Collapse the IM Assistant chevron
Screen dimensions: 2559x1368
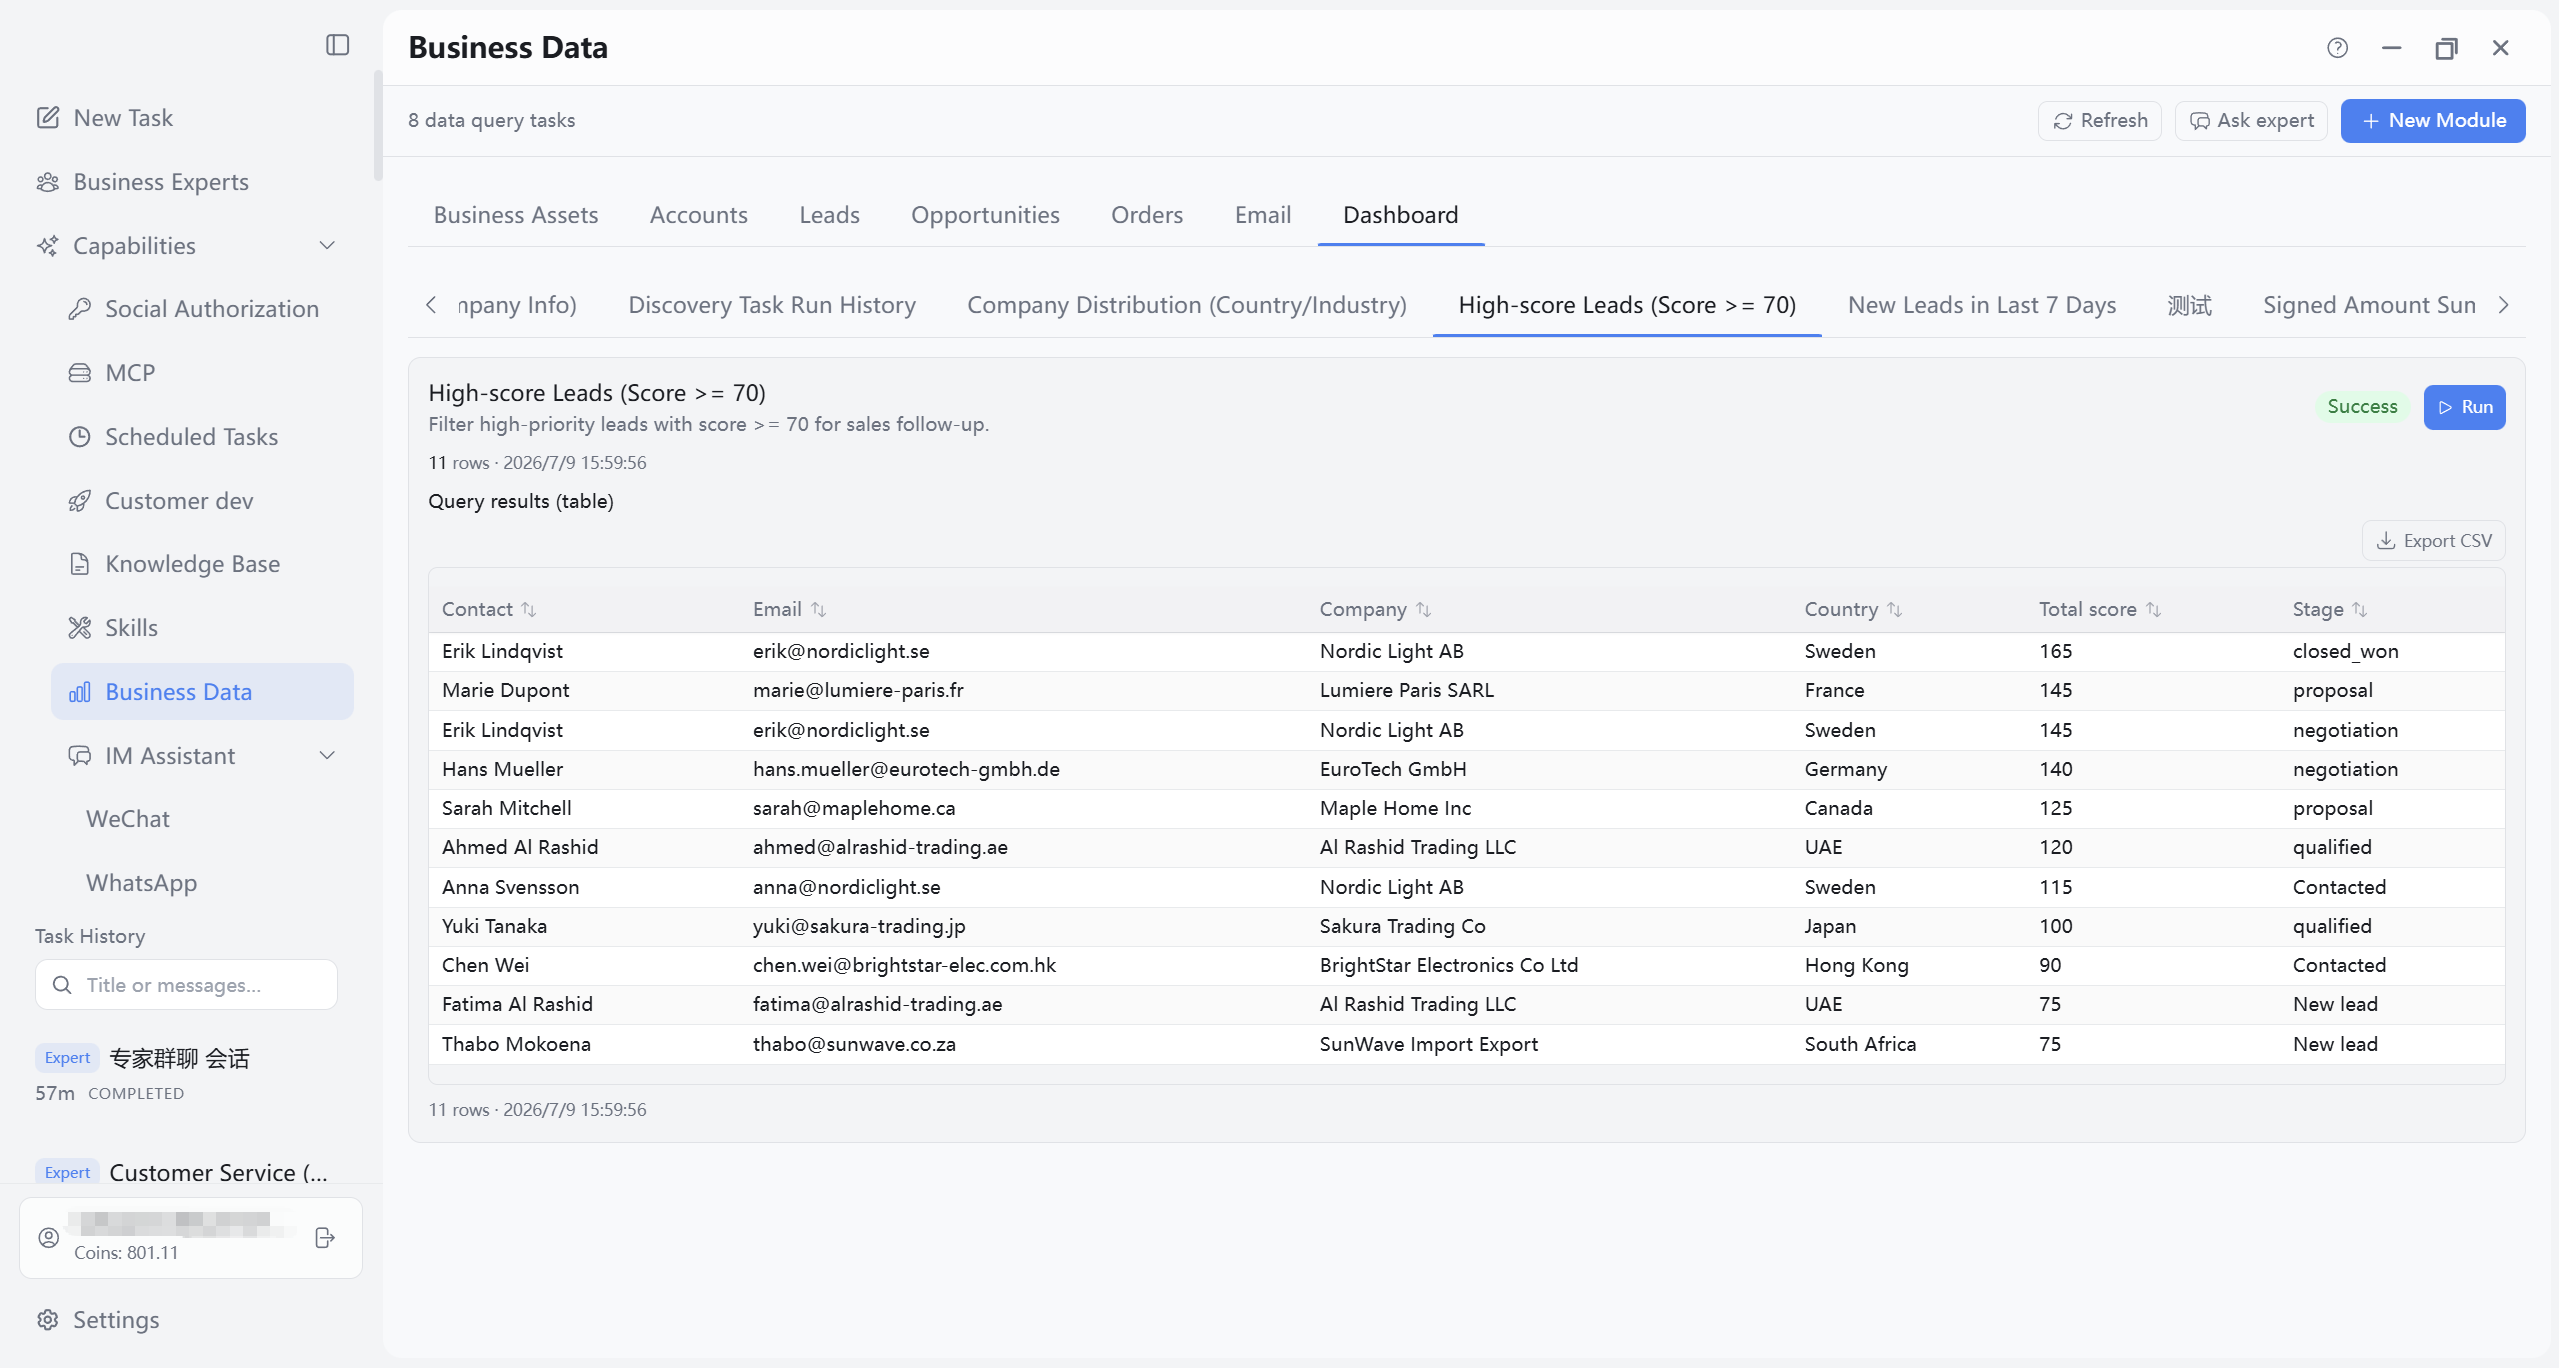327,756
